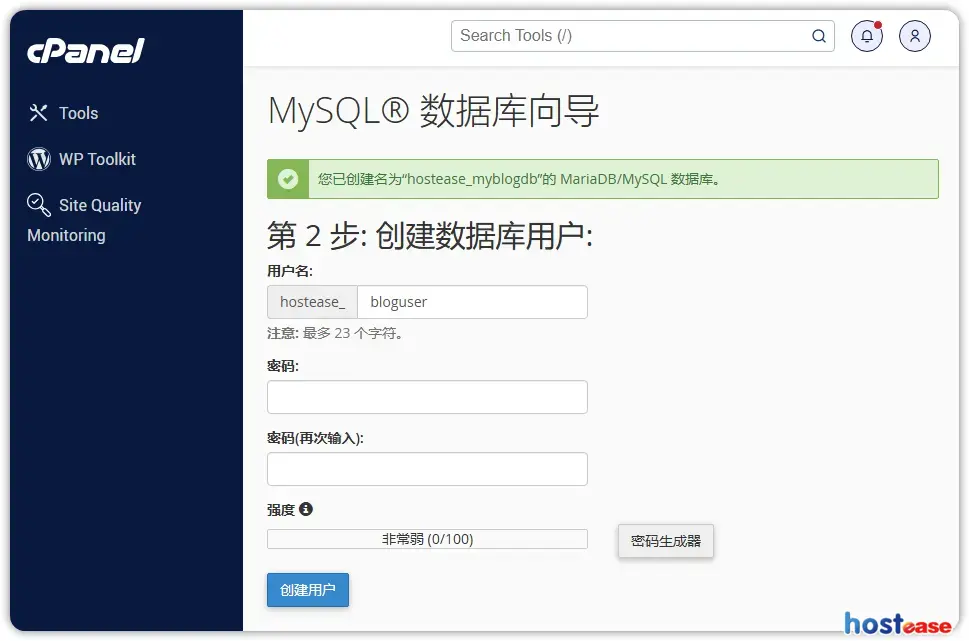Click the green success checkmark icon
969x641 pixels.
click(288, 179)
